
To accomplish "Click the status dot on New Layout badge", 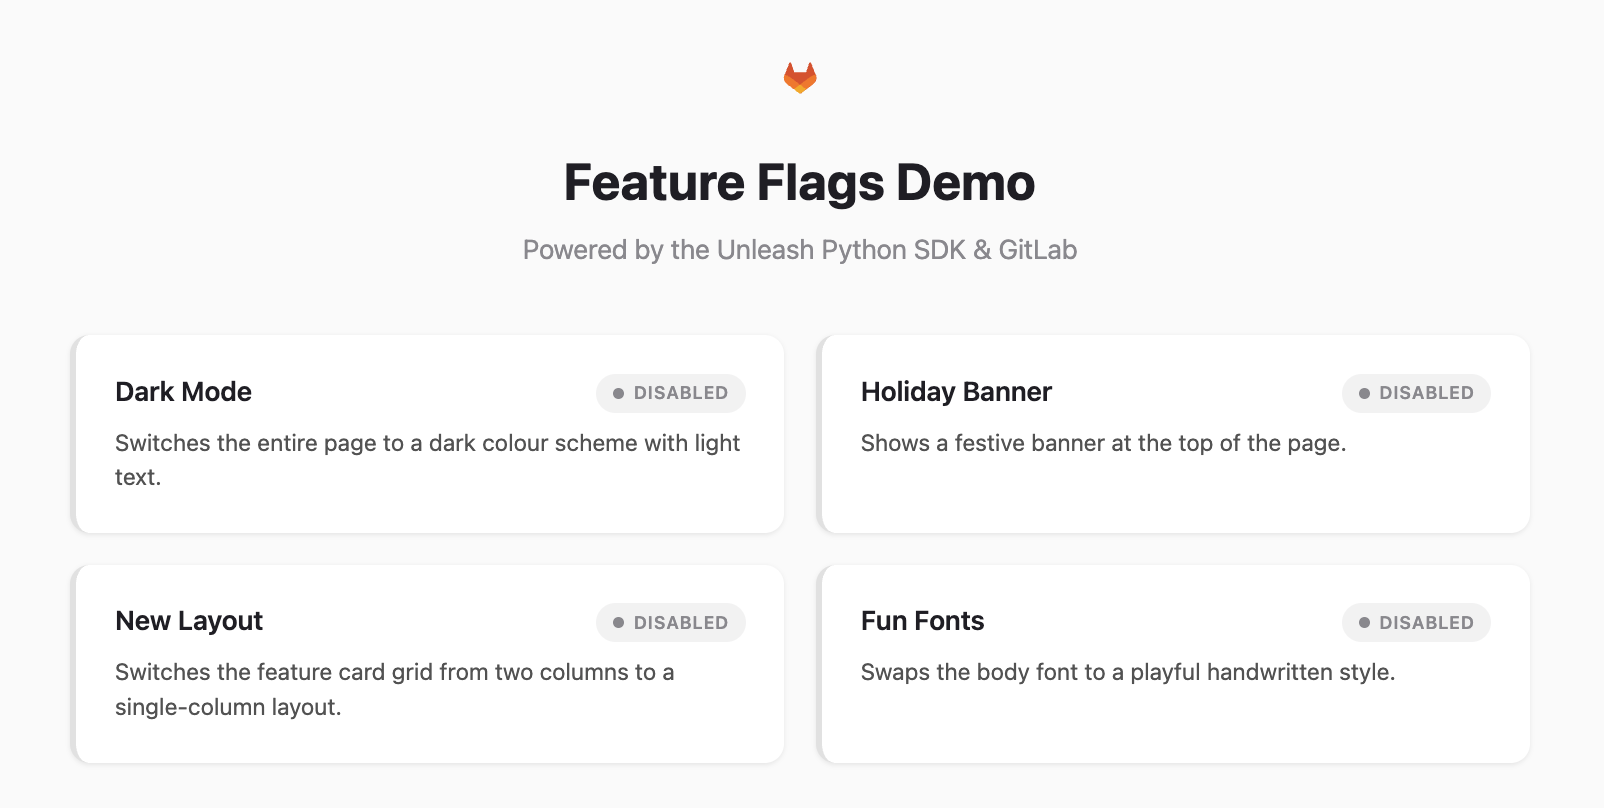I will (x=617, y=622).
